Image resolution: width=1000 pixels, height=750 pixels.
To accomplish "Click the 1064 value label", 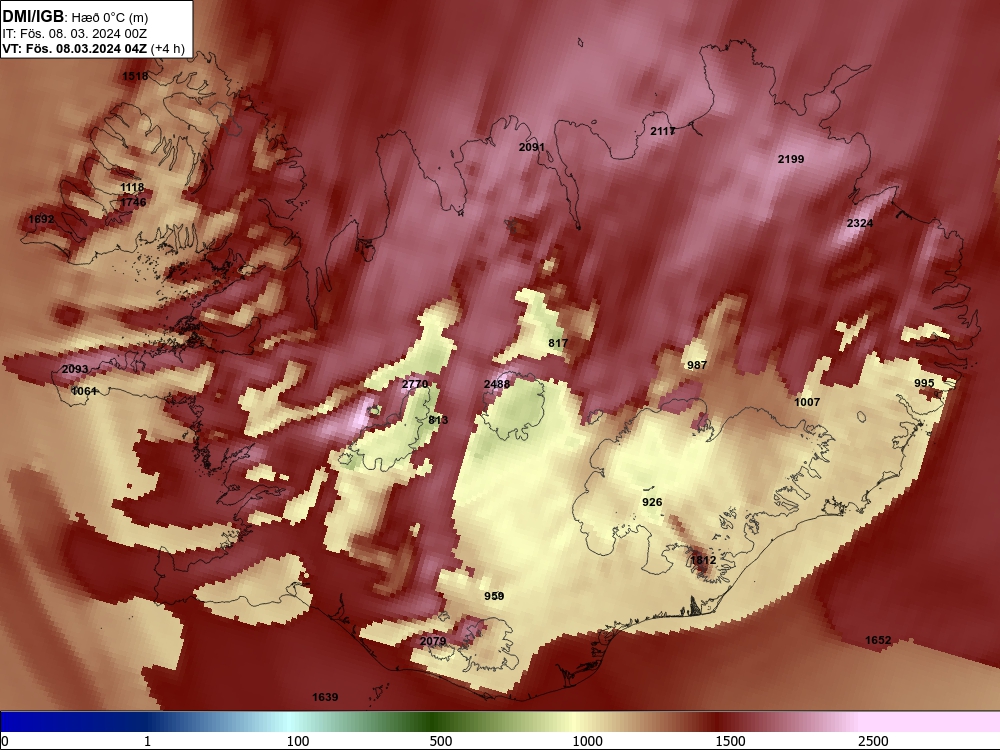I will click(84, 391).
